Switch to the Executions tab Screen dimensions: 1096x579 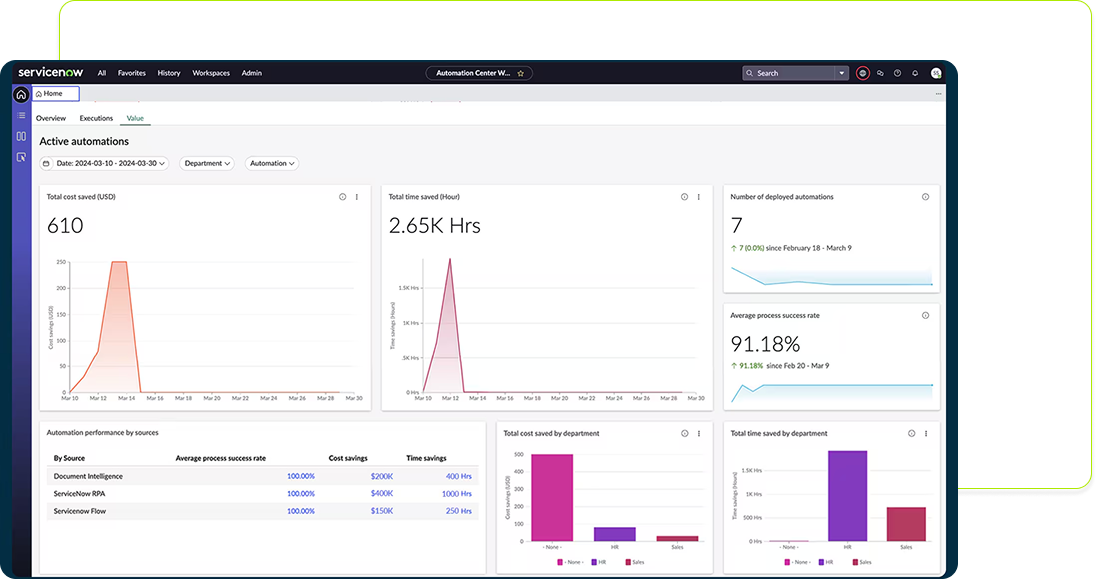point(96,118)
